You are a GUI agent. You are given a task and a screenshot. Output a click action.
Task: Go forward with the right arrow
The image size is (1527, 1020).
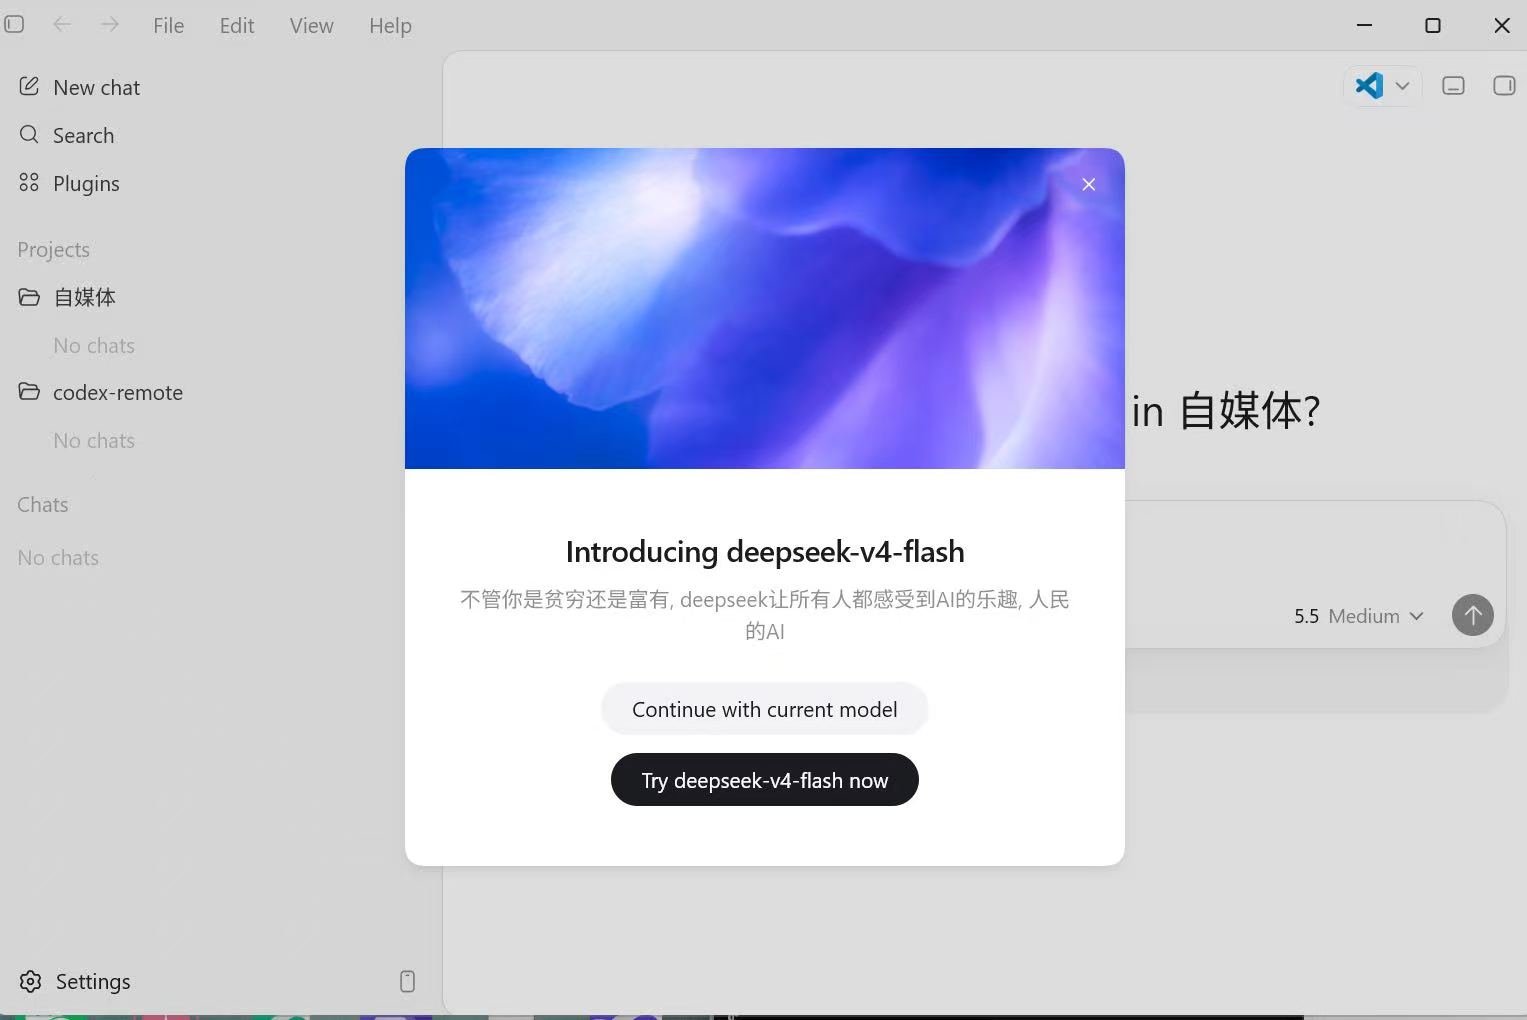click(x=109, y=24)
